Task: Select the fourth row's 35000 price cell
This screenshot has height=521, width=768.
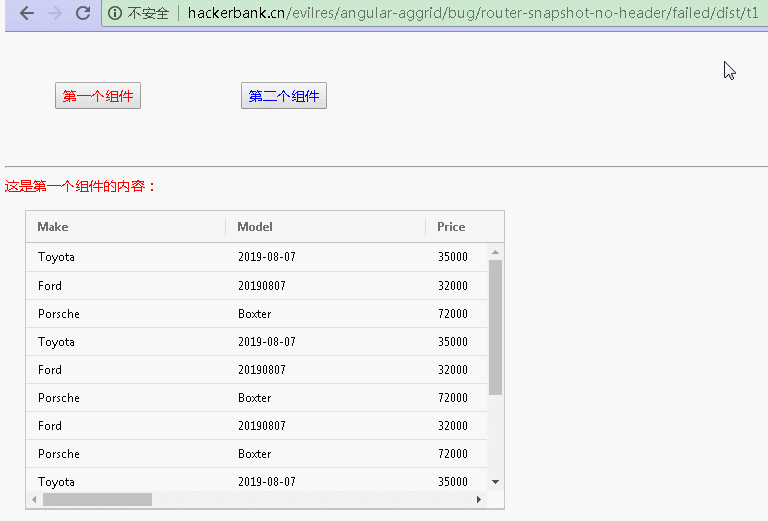Action: 456,341
